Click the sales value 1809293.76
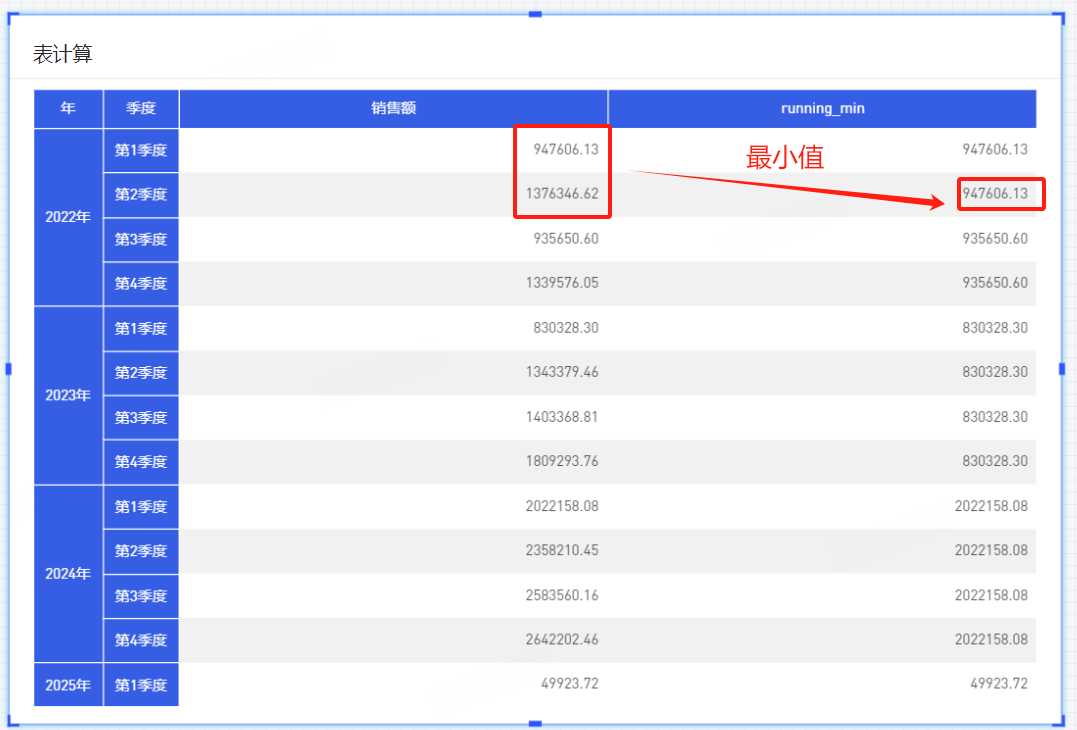This screenshot has width=1077, height=730. [x=562, y=461]
